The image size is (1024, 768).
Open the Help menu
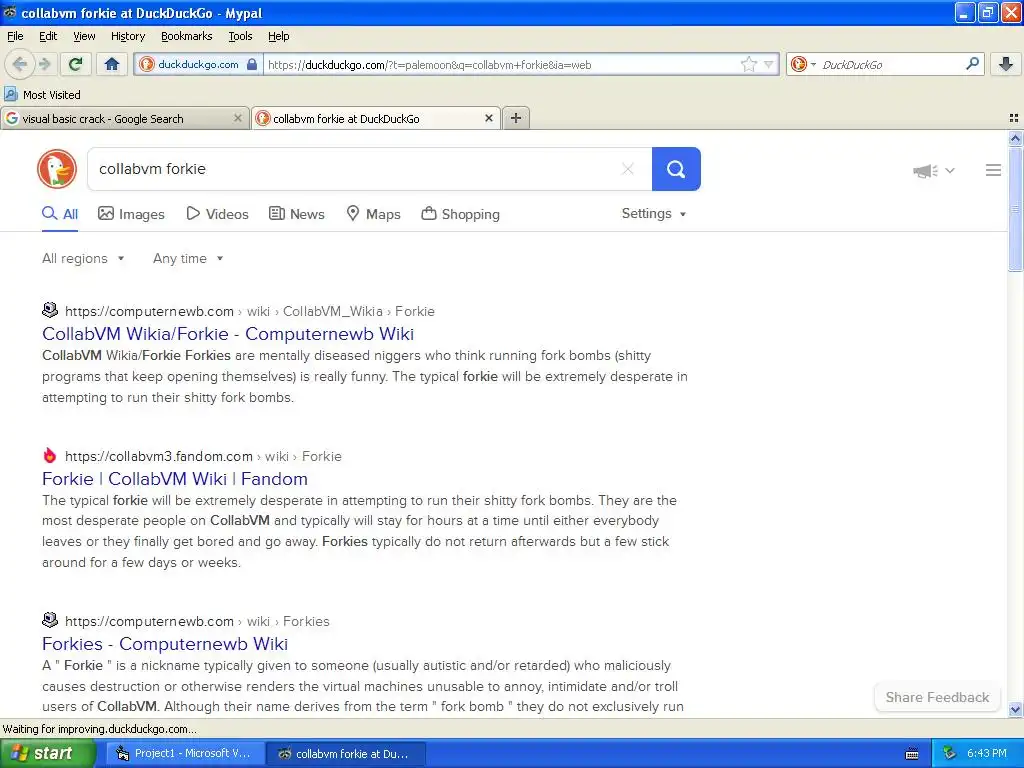[x=278, y=36]
